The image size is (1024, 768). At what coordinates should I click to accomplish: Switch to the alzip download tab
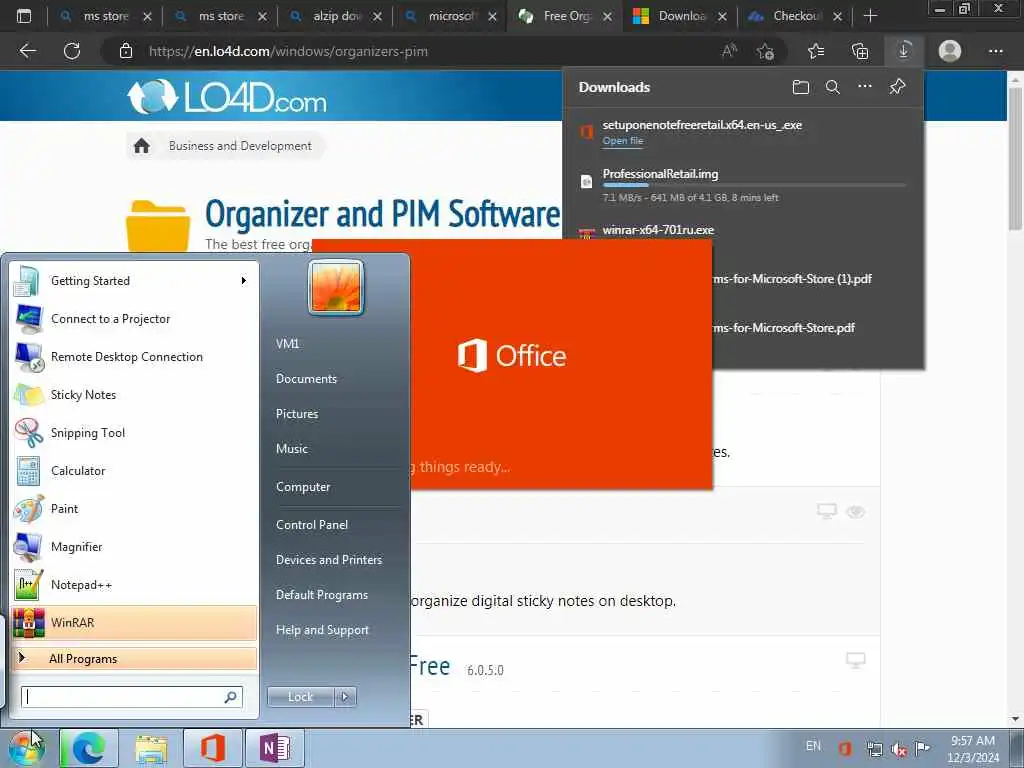(x=335, y=16)
